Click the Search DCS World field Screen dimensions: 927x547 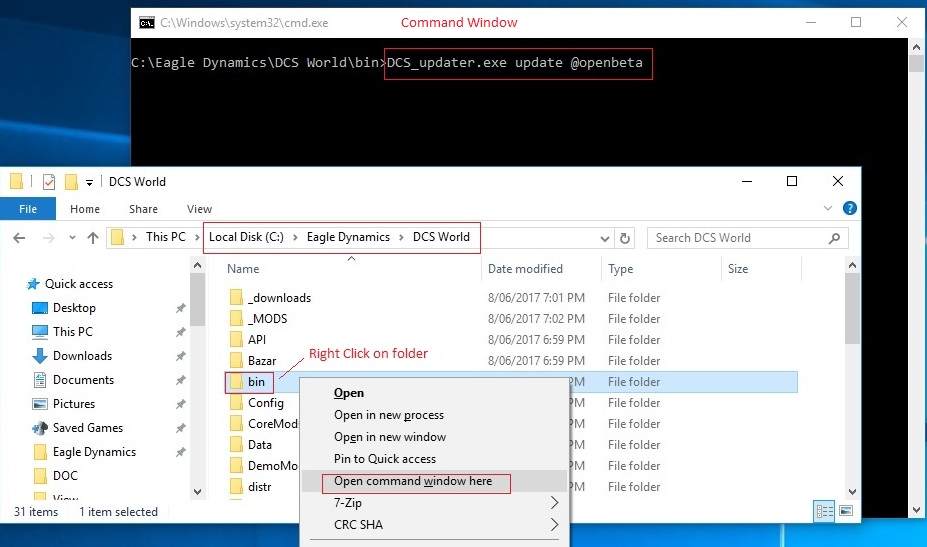point(747,238)
